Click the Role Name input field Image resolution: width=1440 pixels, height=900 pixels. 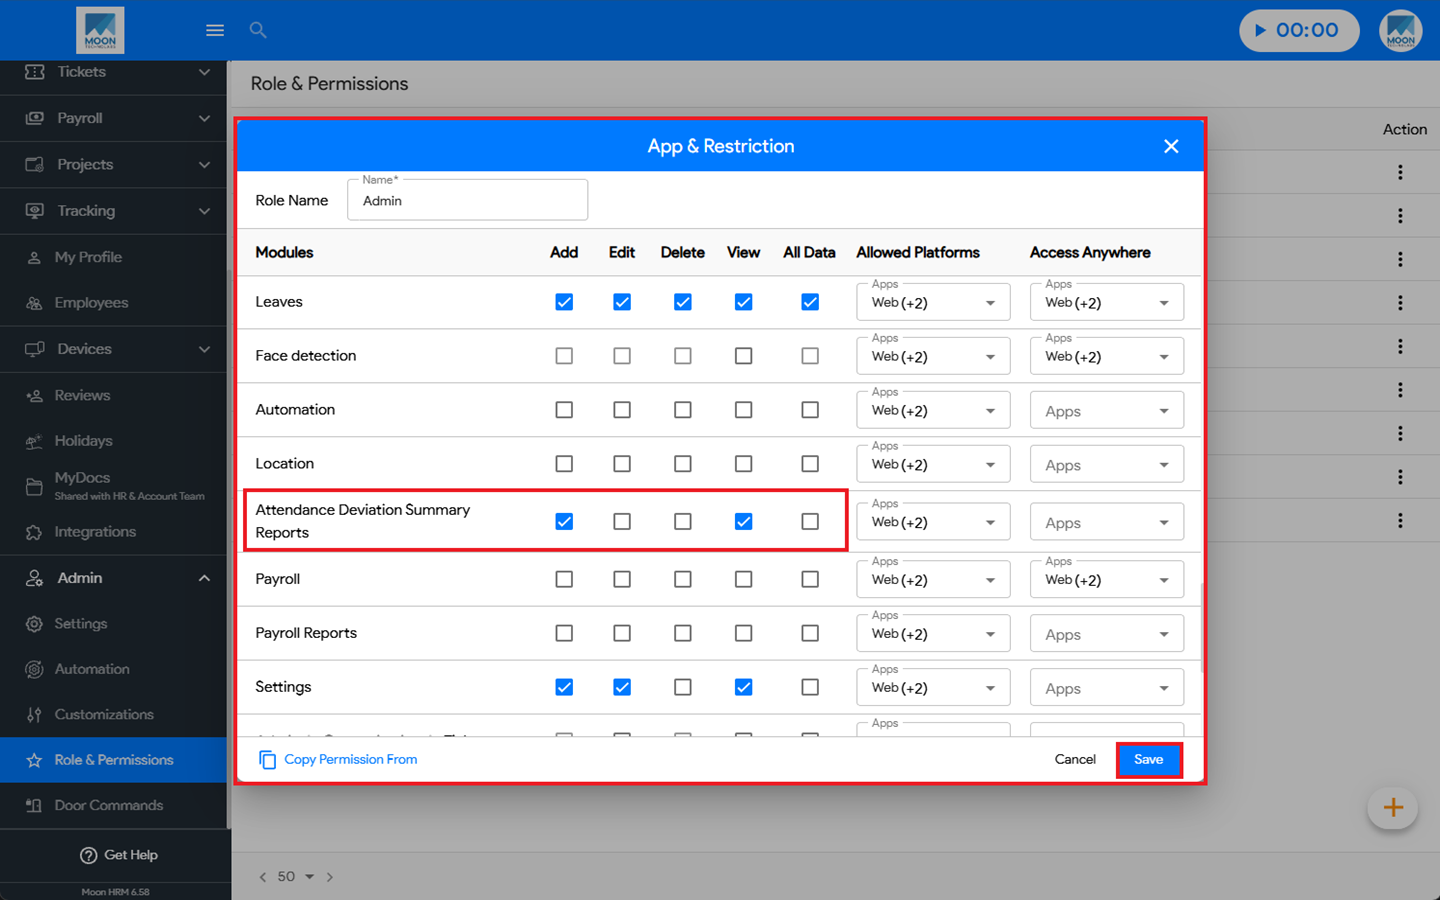tap(467, 200)
